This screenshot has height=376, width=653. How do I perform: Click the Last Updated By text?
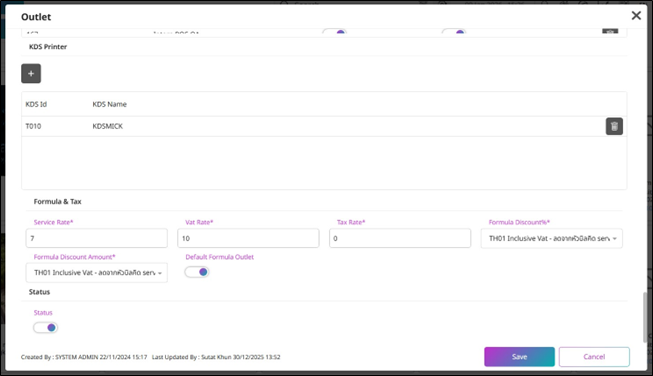216,357
